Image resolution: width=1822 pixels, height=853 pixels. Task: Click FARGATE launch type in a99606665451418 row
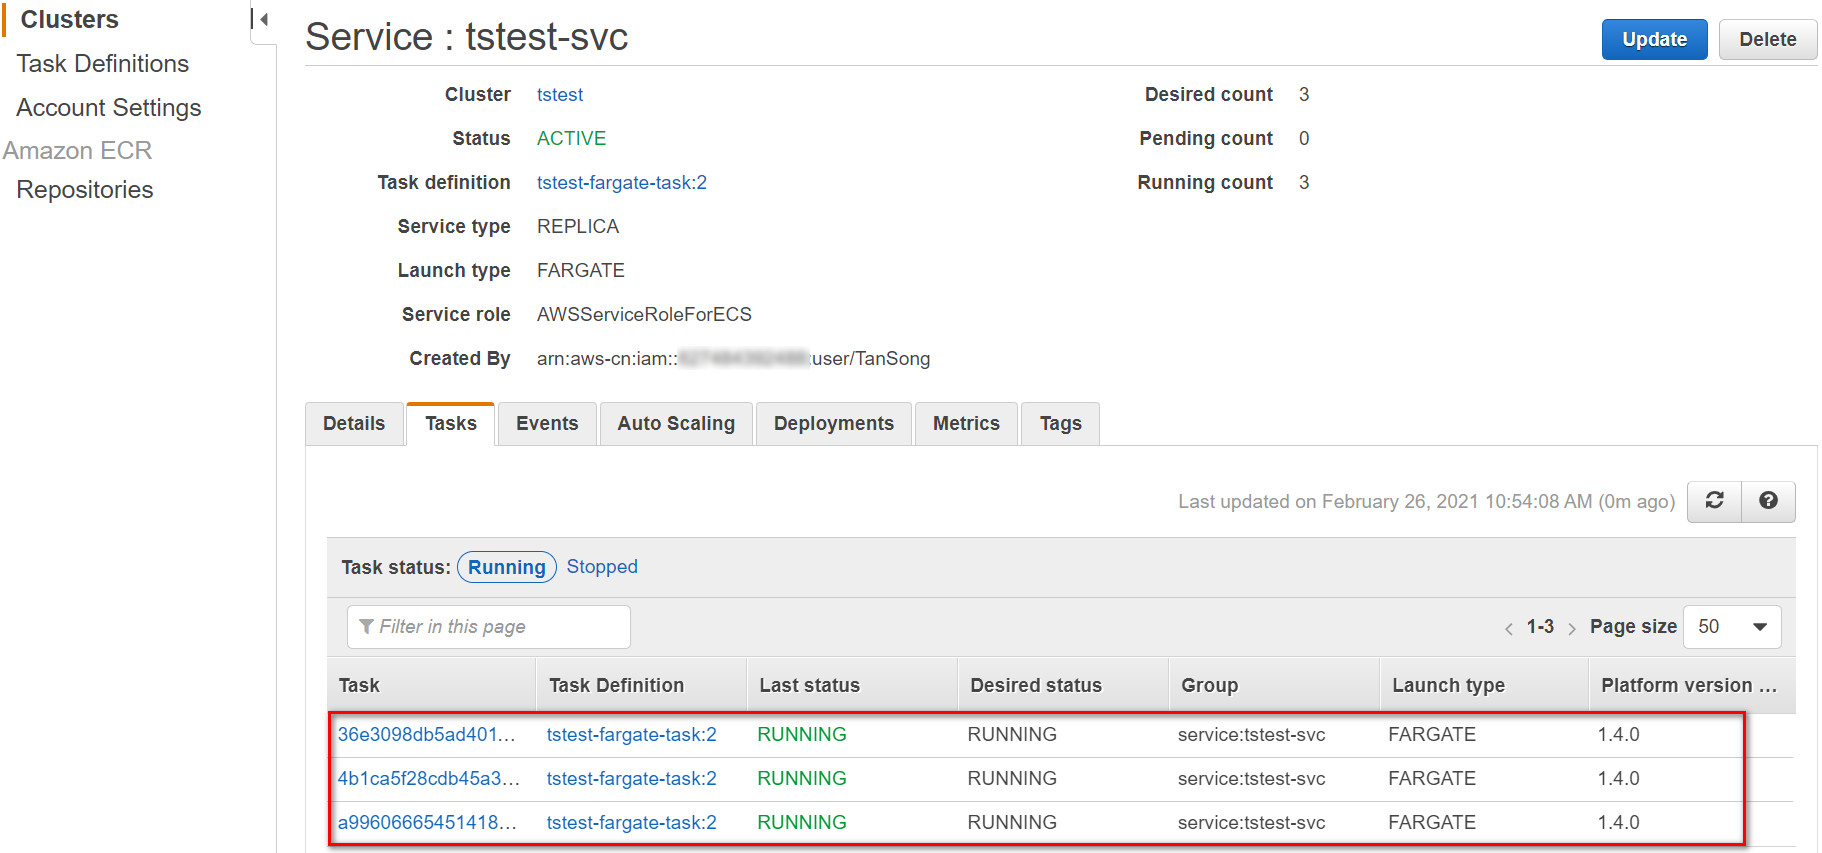tap(1432, 822)
